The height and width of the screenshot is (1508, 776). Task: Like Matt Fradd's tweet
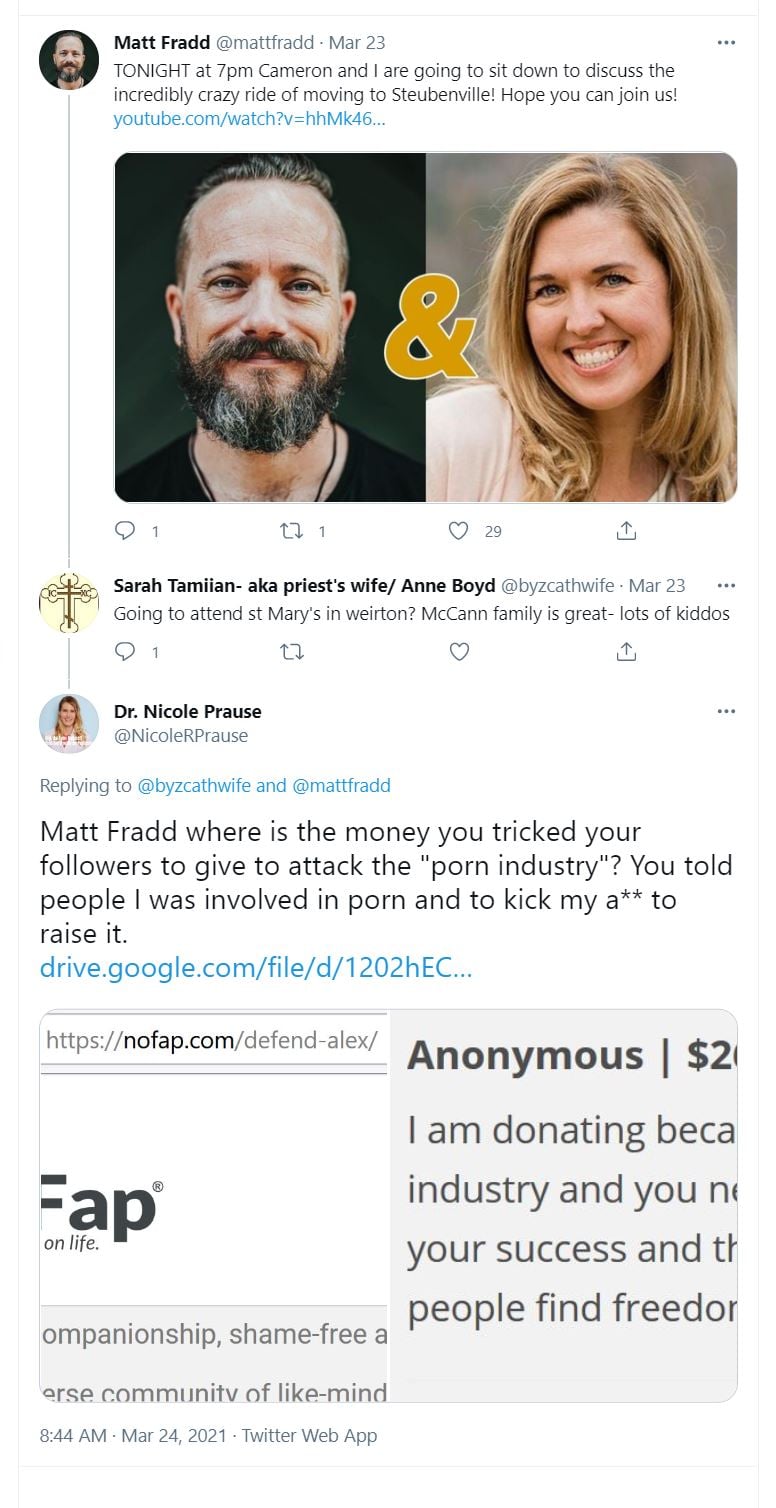pyautogui.click(x=459, y=531)
